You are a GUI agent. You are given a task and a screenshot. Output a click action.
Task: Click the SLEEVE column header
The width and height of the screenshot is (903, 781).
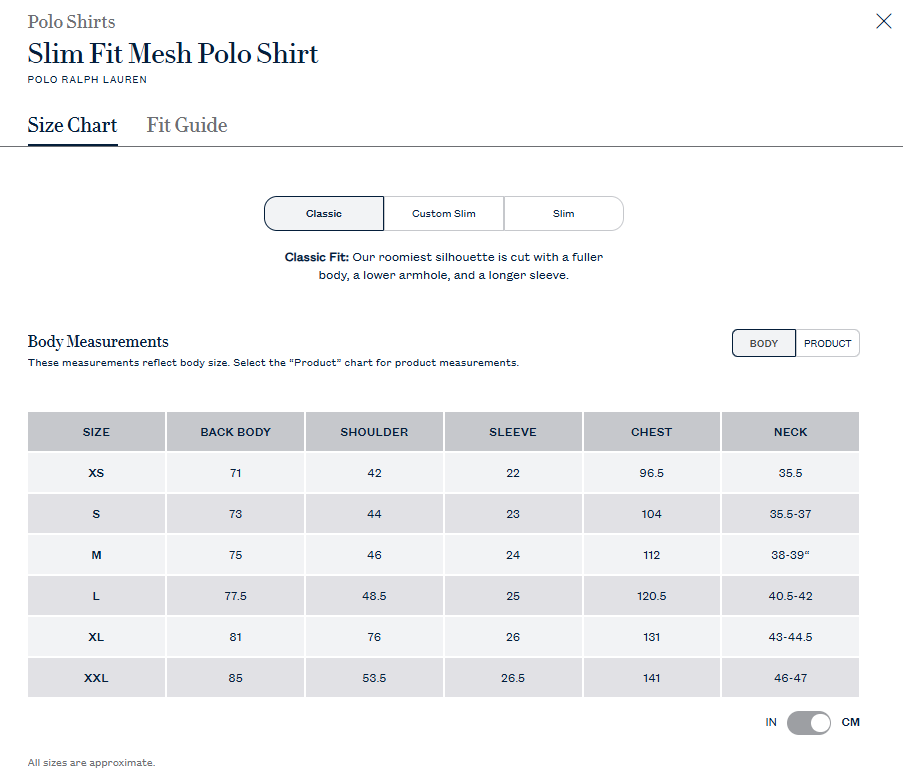[513, 432]
